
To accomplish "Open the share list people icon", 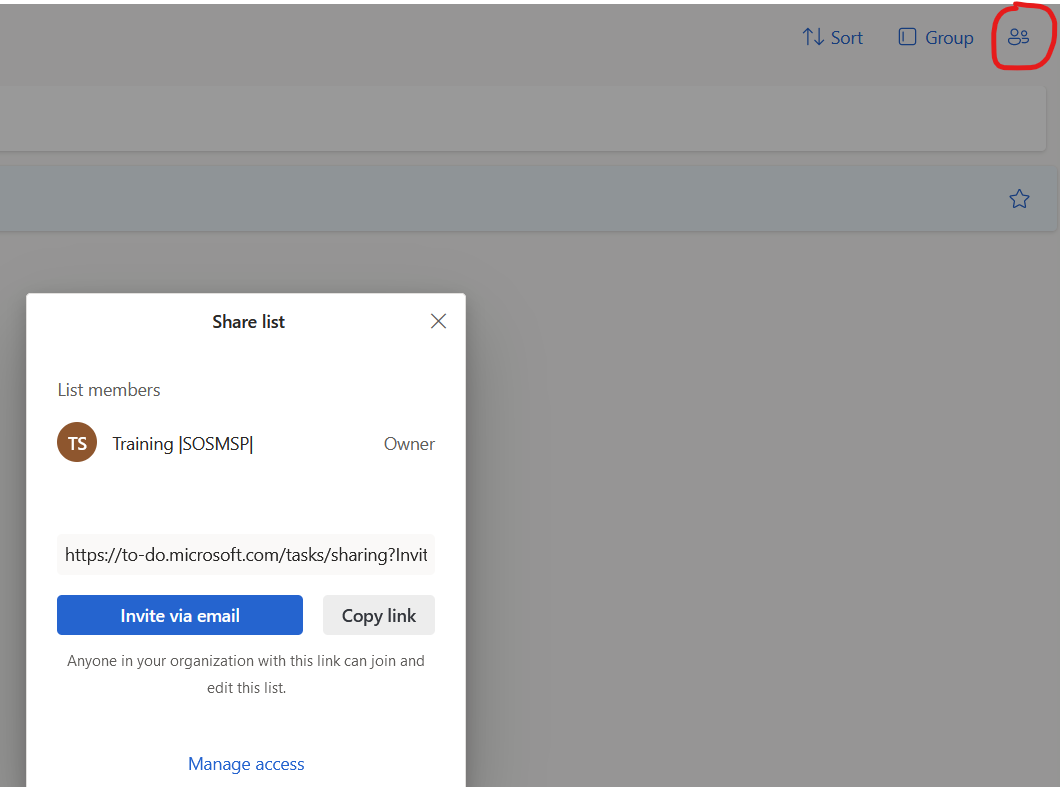I will point(1018,37).
